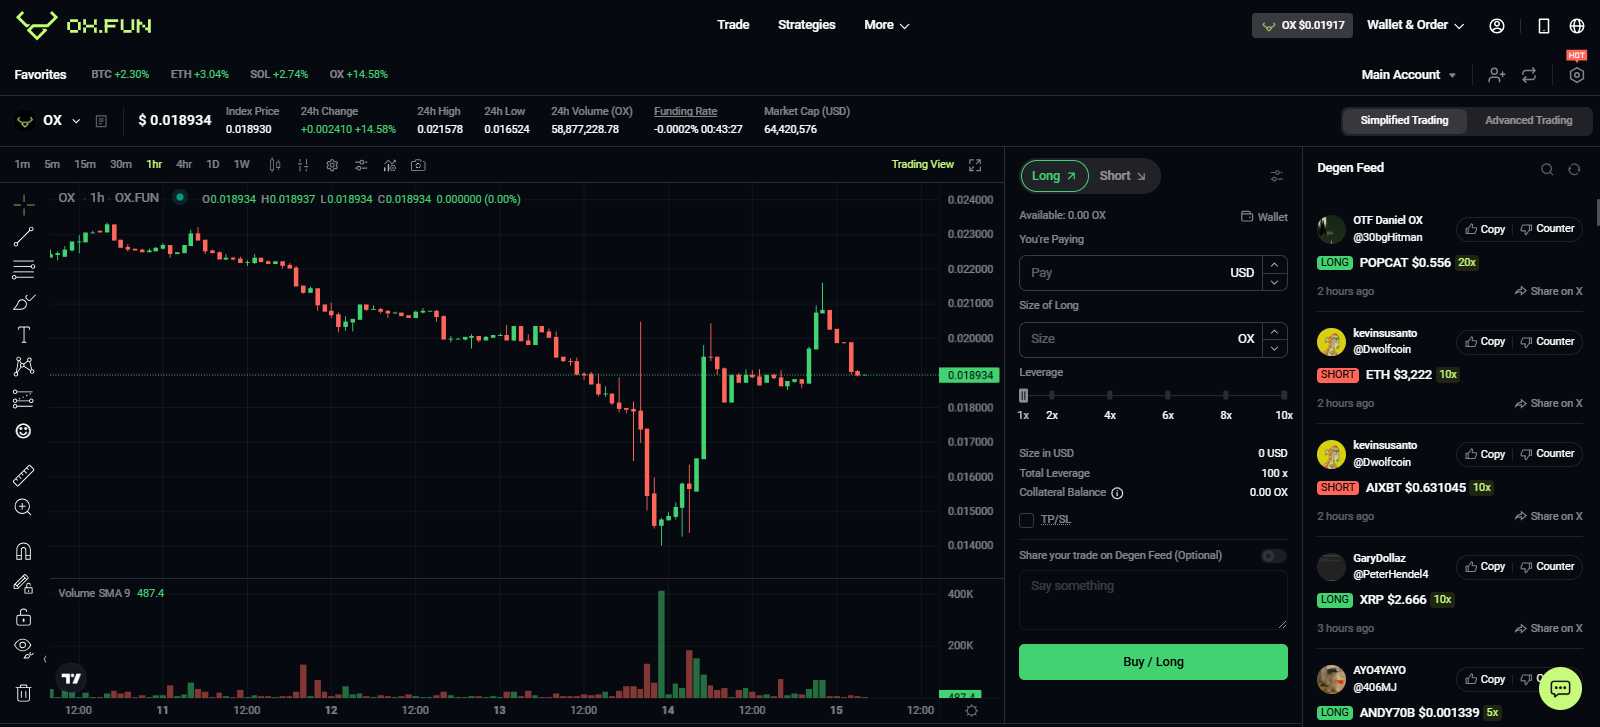Activate the zoom in tool
The image size is (1600, 727).
point(24,507)
